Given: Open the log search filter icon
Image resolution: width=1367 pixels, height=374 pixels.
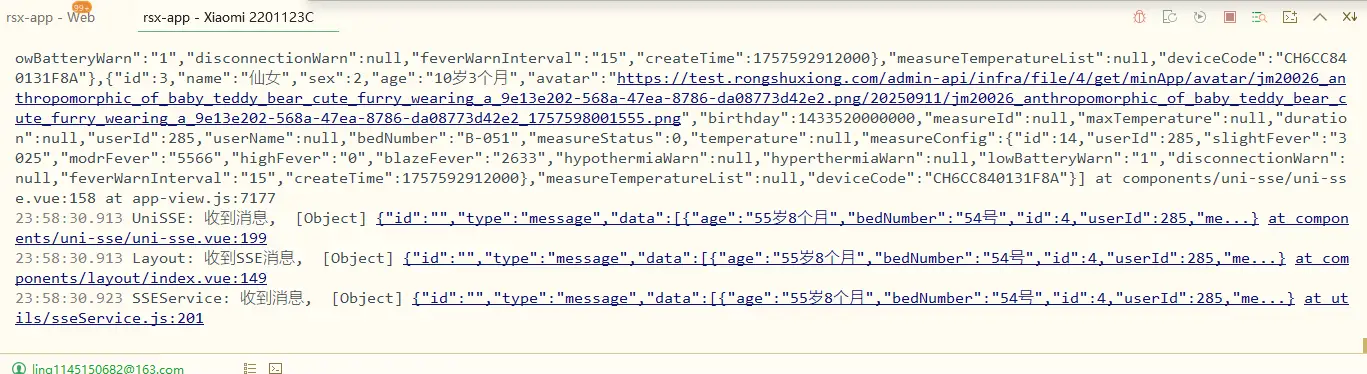Looking at the screenshot, I should click(1260, 17).
